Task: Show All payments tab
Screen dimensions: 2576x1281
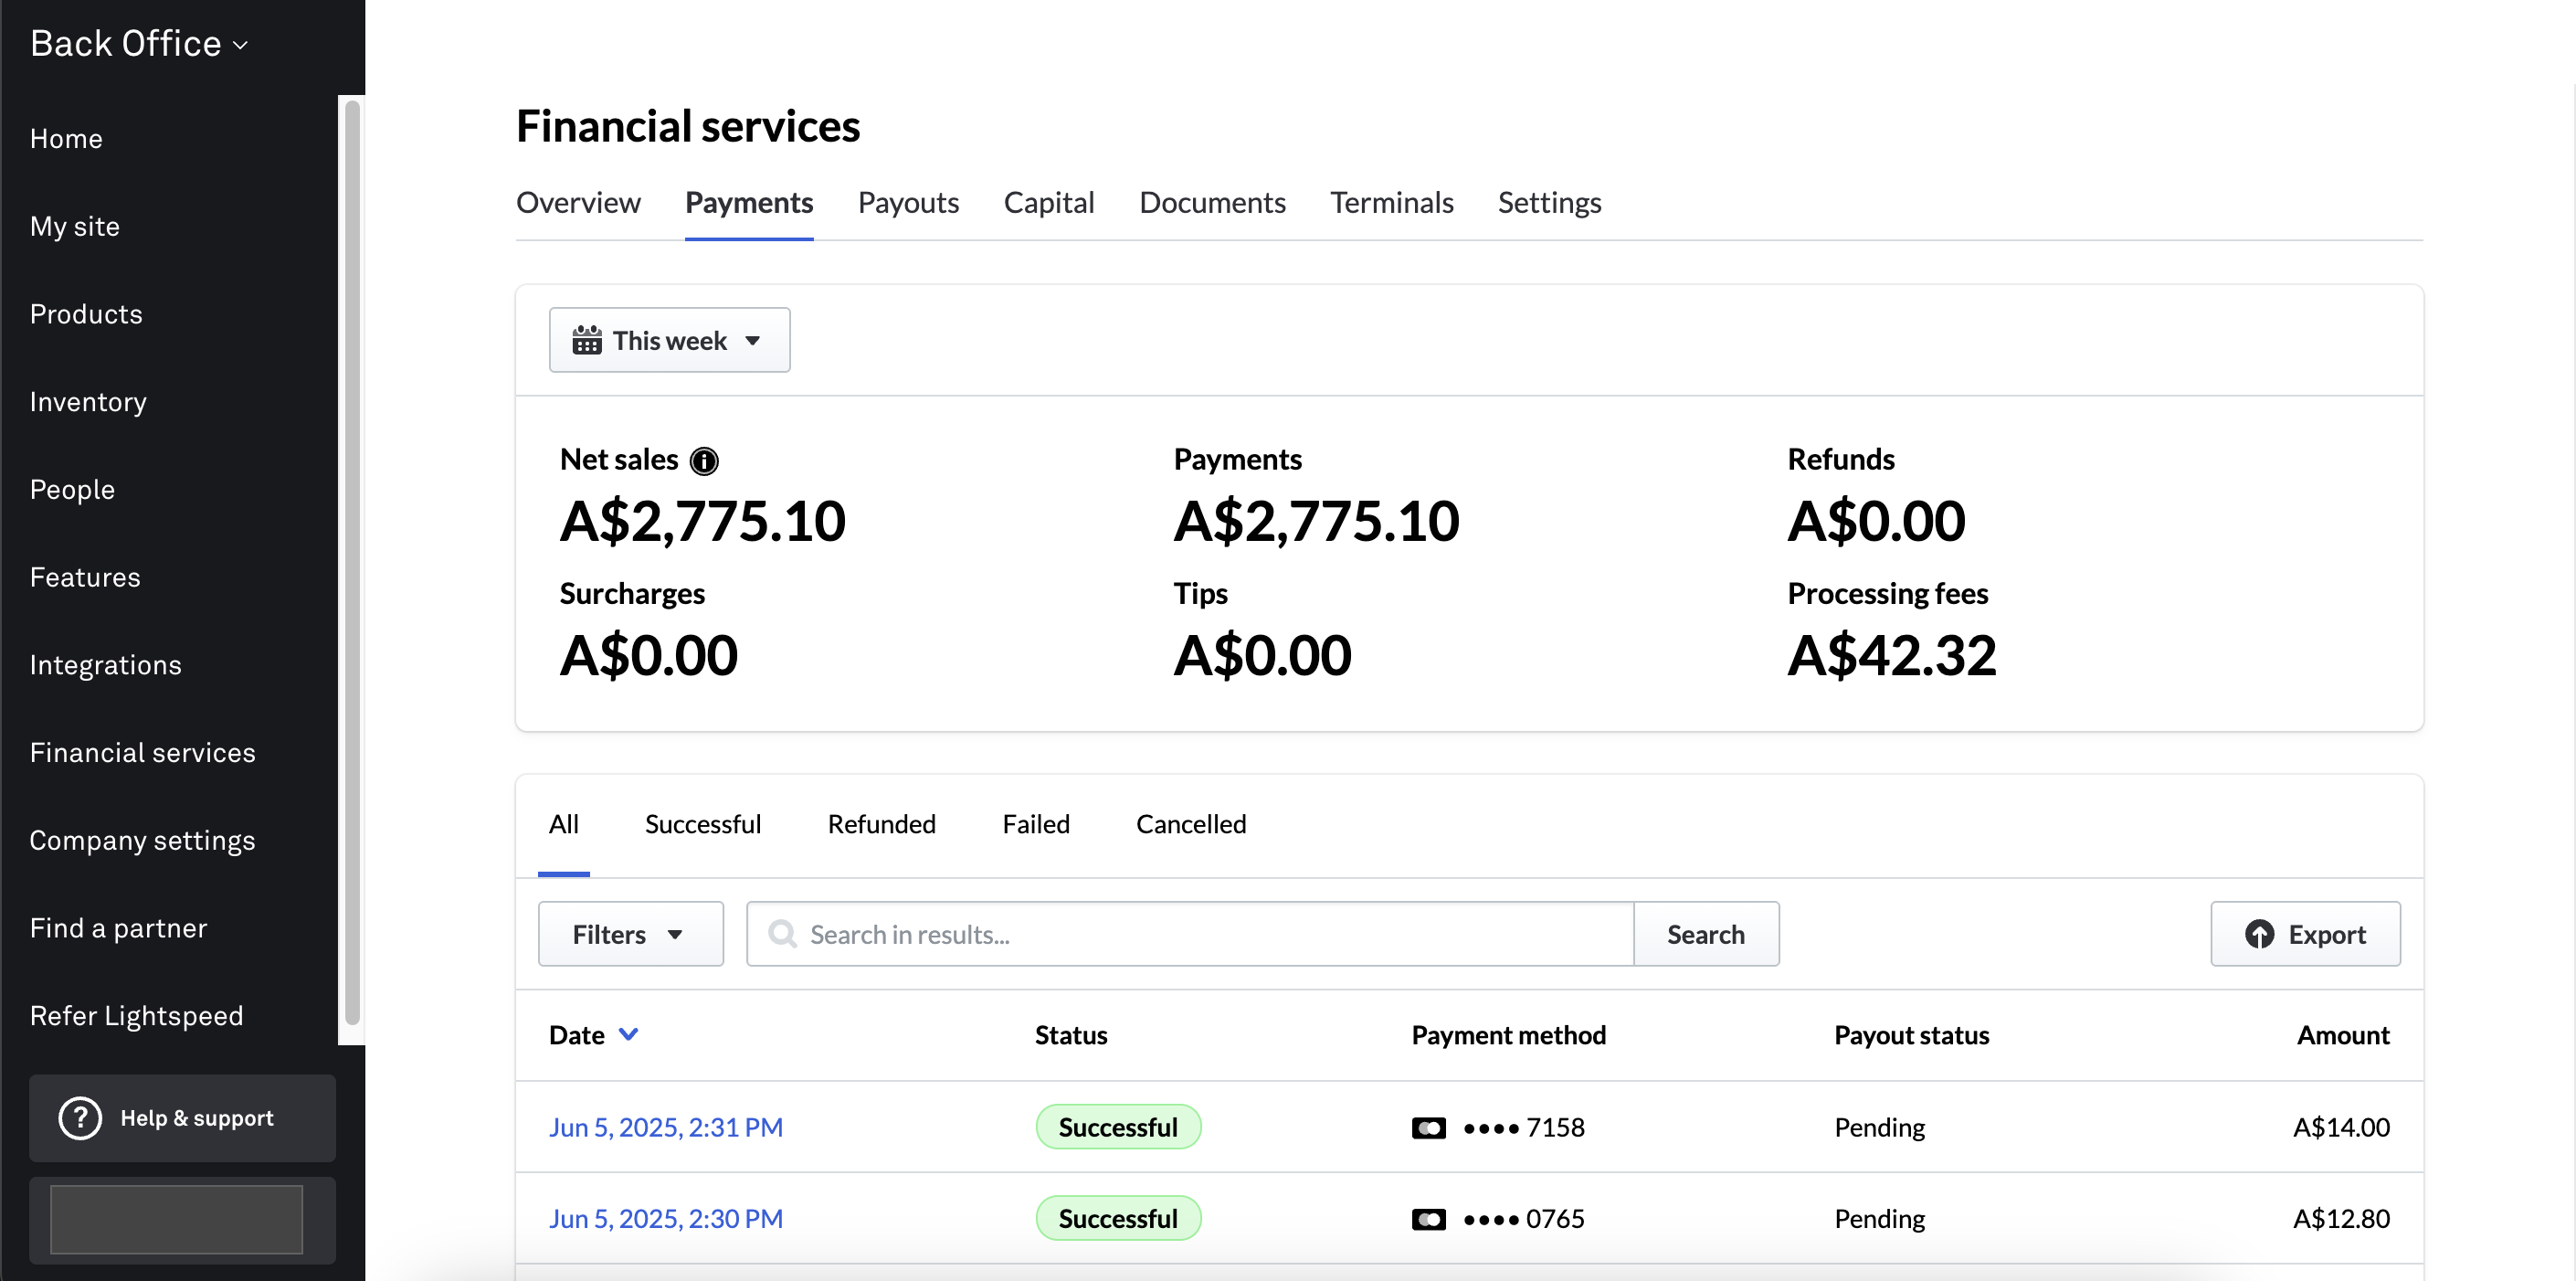Action: click(564, 824)
